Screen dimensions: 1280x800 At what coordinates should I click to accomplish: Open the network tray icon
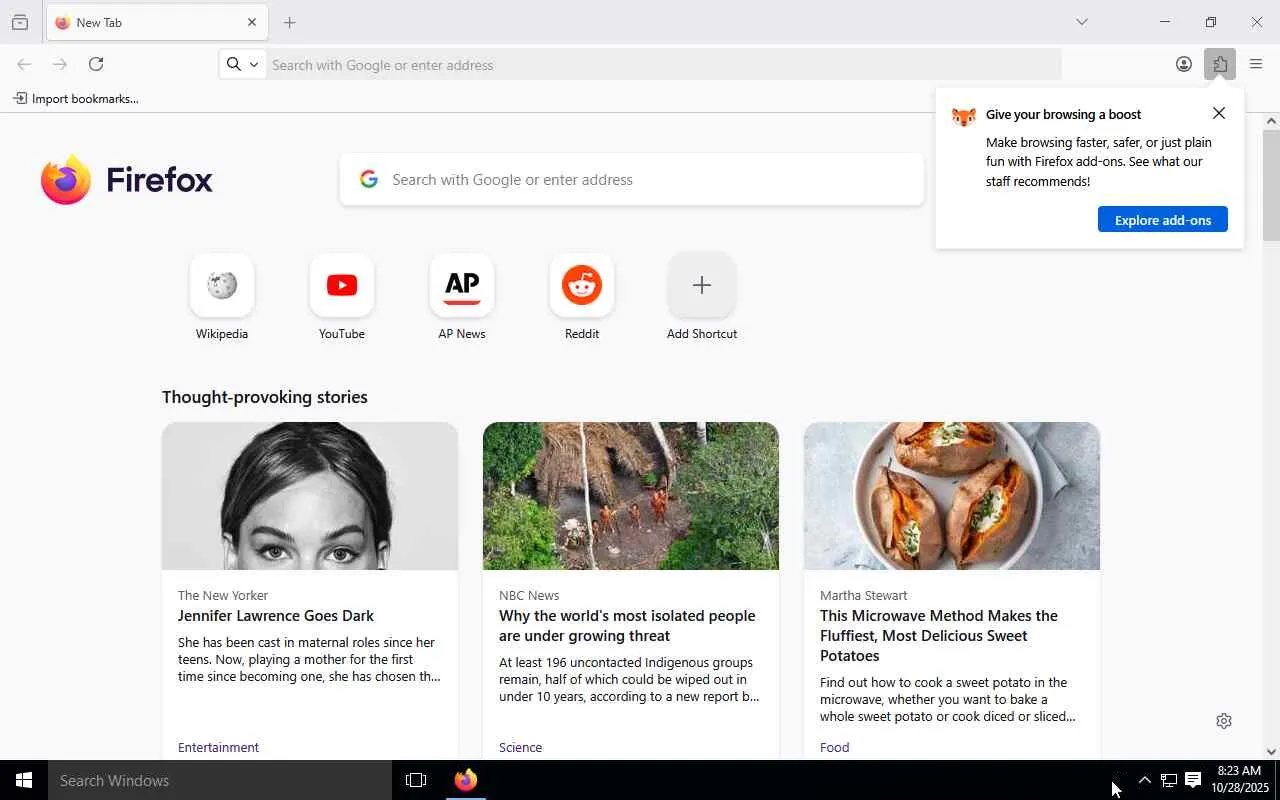(x=1168, y=780)
